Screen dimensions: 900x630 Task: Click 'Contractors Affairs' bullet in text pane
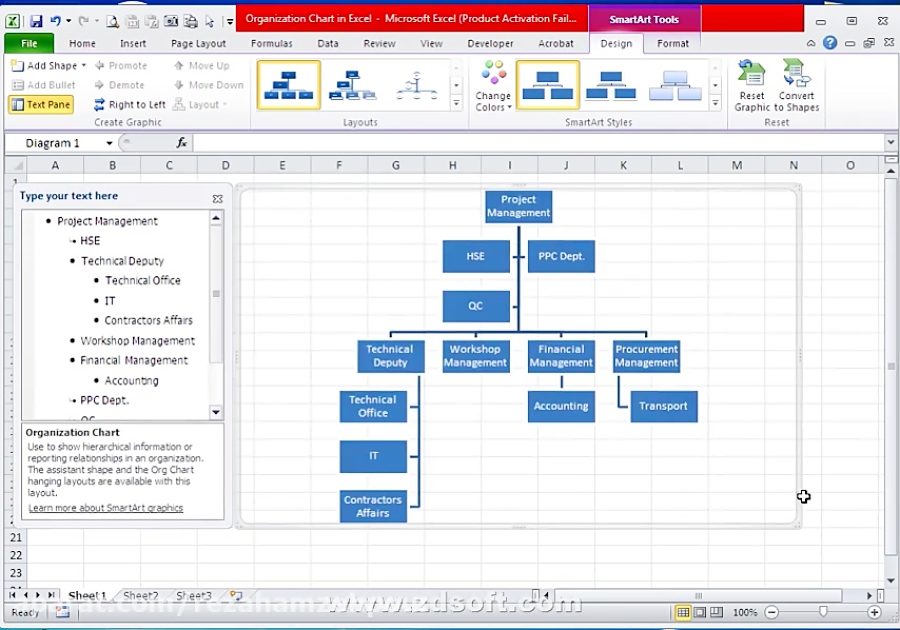149,320
